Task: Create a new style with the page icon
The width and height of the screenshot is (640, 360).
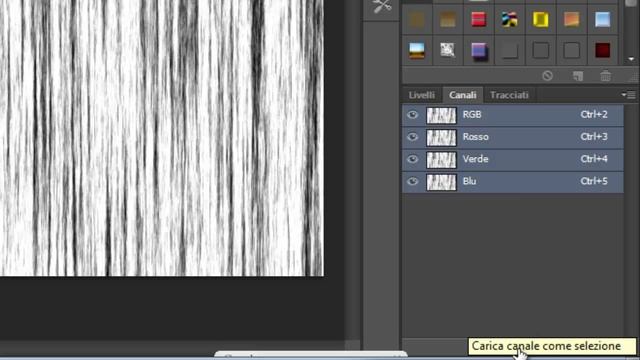Action: pyautogui.click(x=578, y=76)
